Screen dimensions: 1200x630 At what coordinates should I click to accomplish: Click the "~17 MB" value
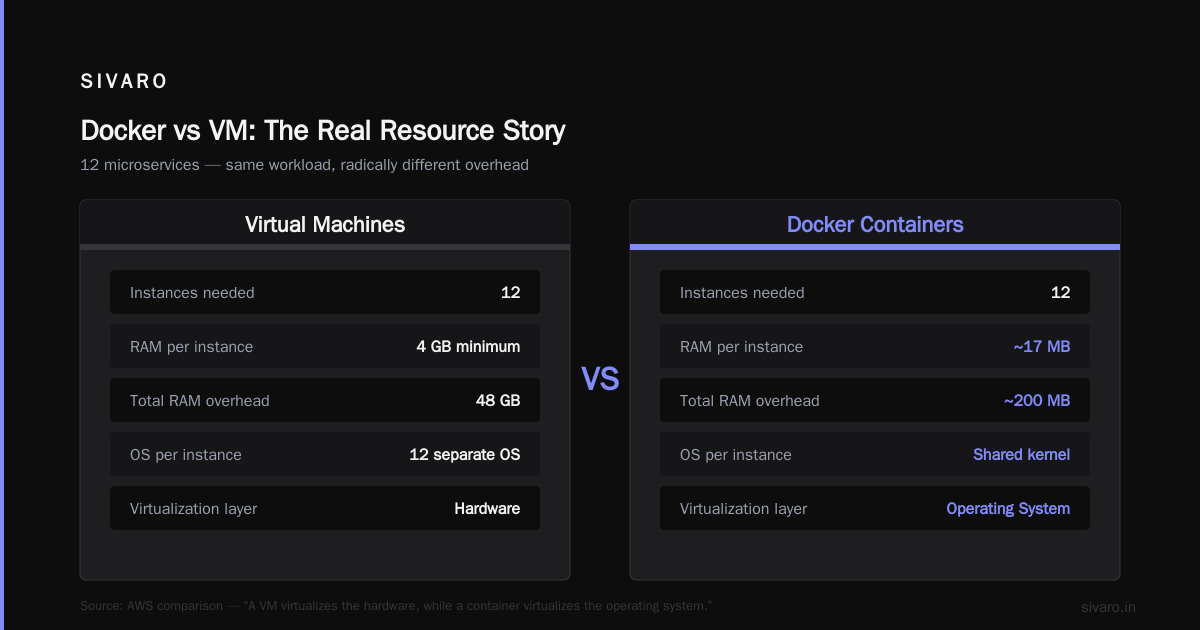pos(1041,347)
